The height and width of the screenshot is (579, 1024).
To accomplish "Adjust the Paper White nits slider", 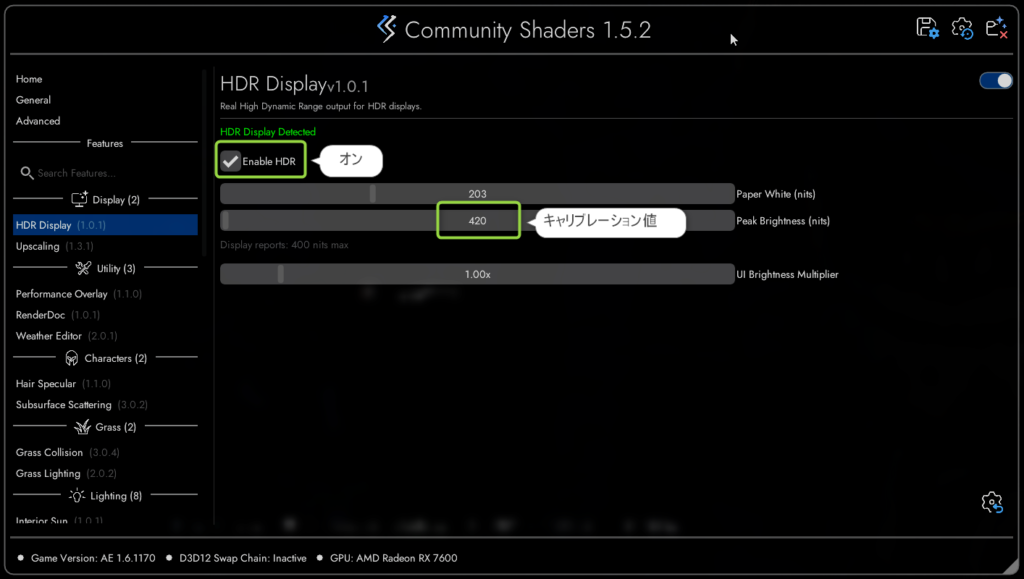I will [477, 194].
